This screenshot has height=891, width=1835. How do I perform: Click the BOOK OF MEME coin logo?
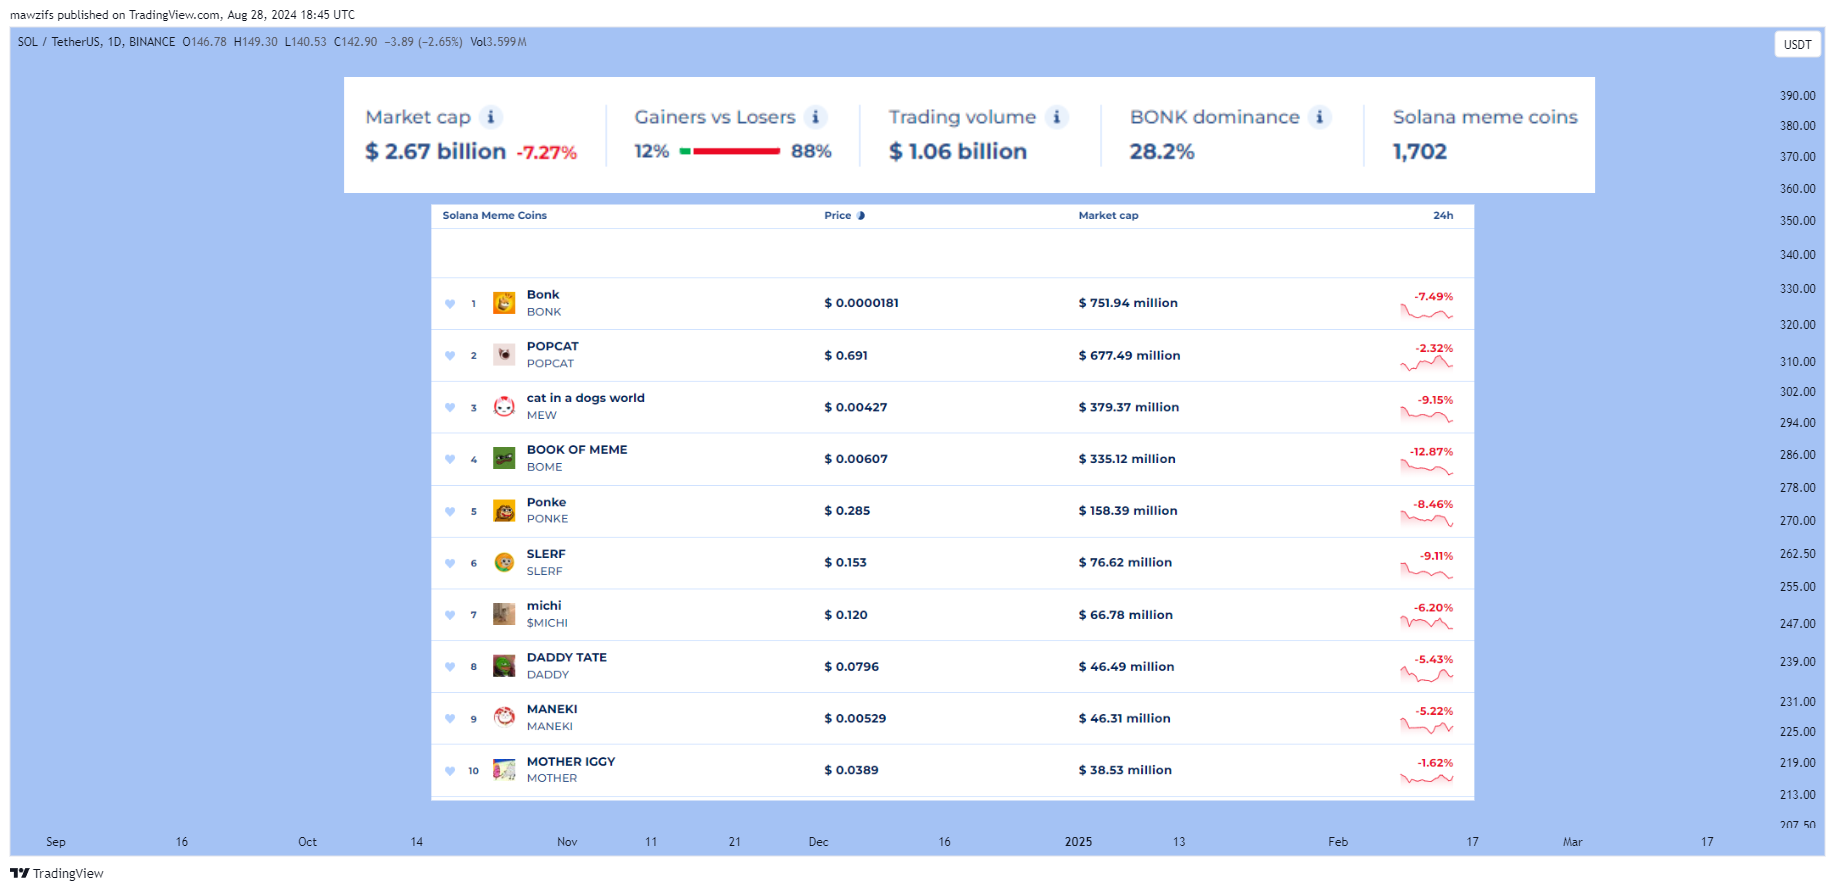[504, 459]
